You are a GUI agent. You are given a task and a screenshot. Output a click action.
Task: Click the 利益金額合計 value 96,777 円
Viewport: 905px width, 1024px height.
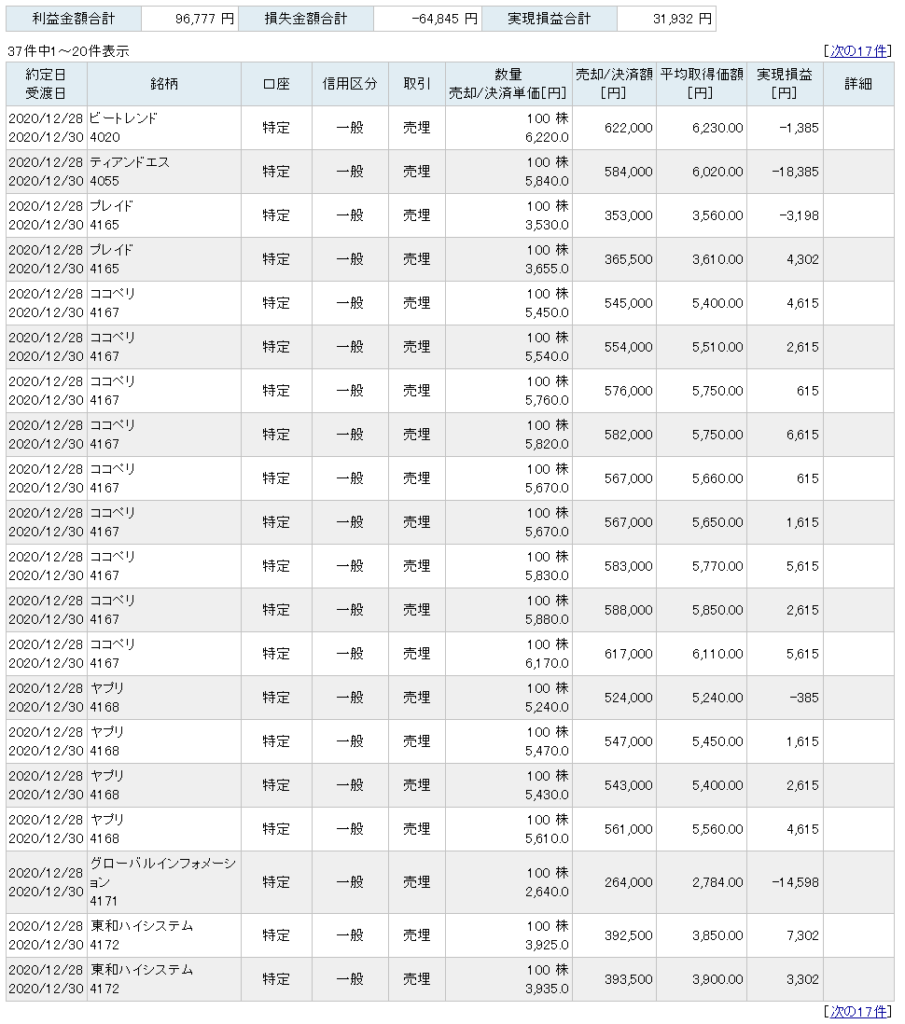pyautogui.click(x=191, y=19)
